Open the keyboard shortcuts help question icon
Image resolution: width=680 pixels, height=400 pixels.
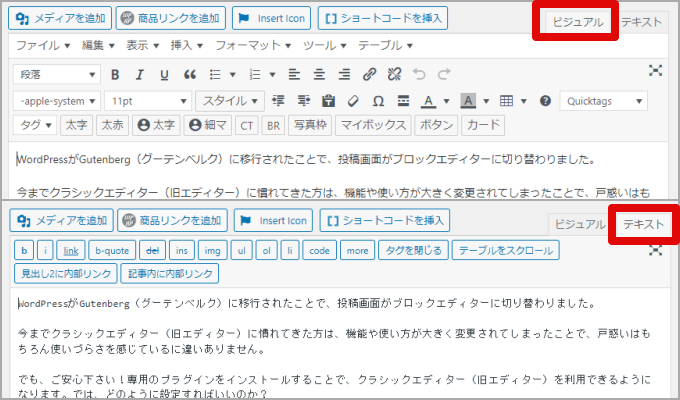(546, 101)
